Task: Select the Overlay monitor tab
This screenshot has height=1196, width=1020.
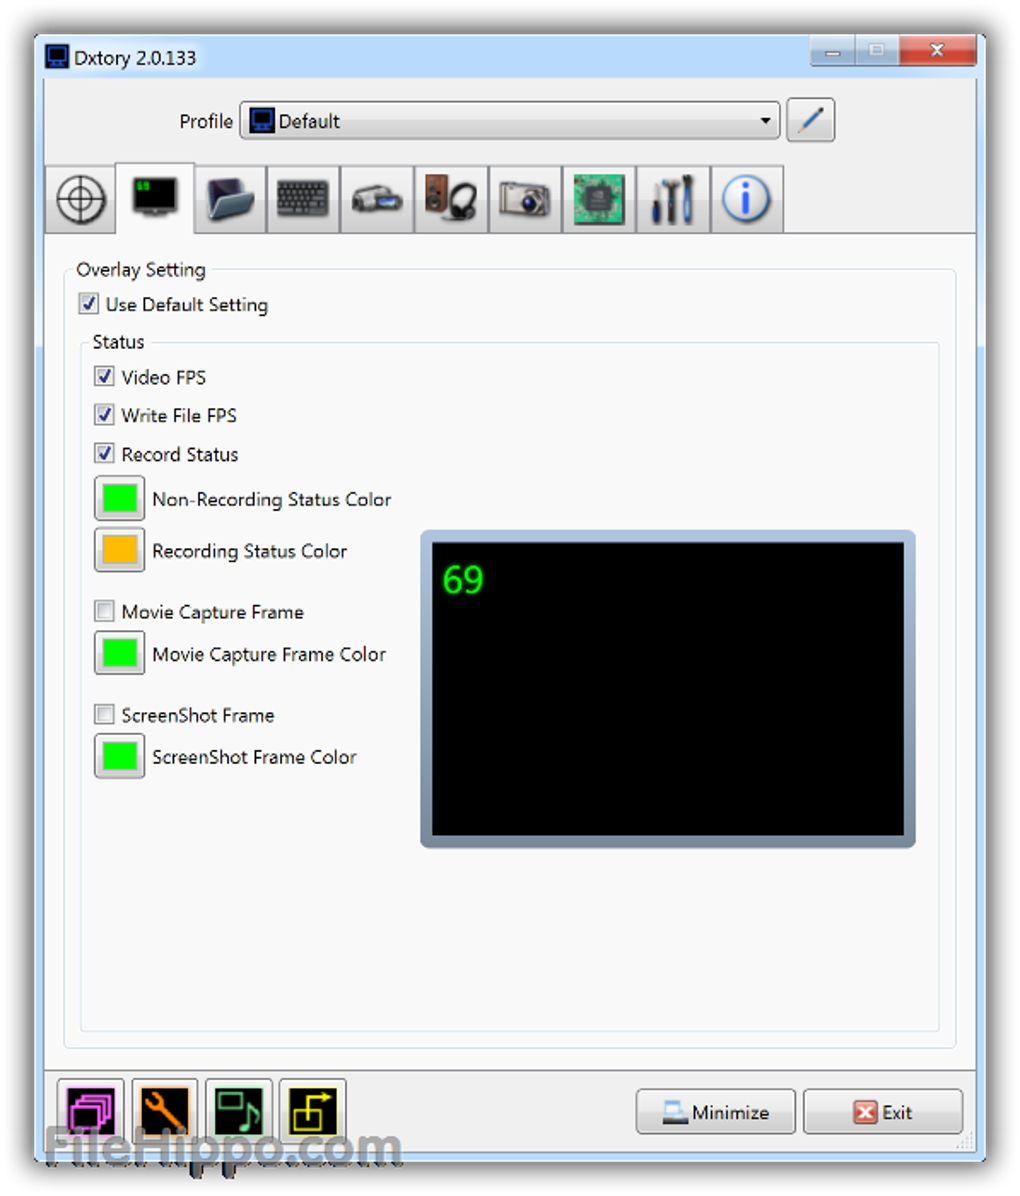Action: point(155,198)
